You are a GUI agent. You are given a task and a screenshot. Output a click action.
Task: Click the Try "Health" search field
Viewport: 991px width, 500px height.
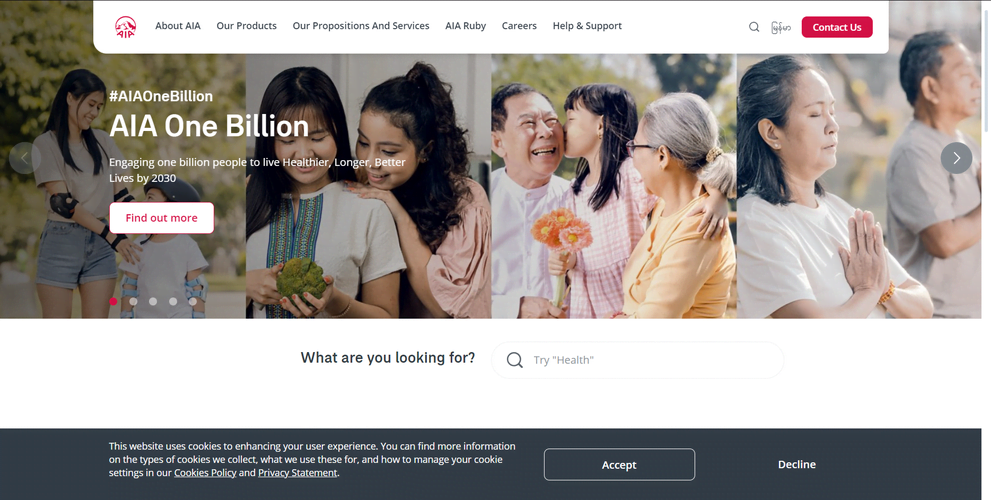pyautogui.click(x=638, y=360)
